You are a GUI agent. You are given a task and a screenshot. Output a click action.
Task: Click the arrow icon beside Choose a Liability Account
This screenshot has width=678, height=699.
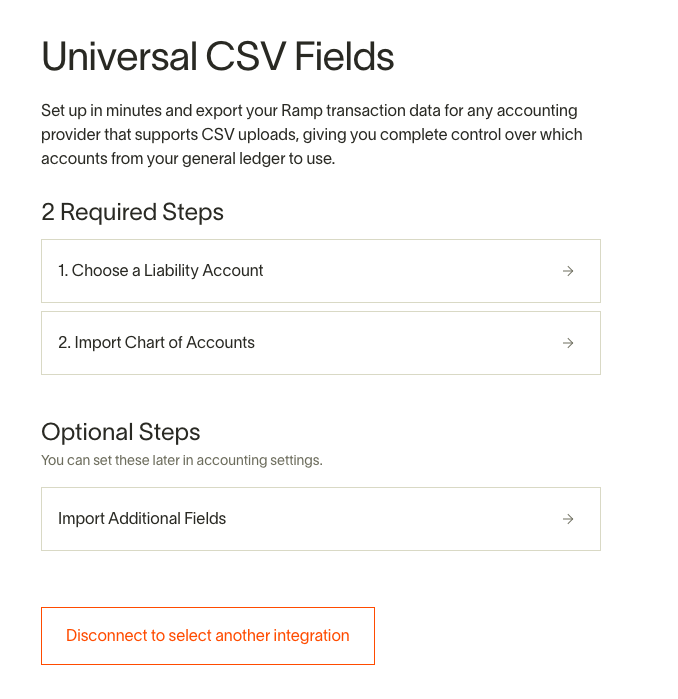(x=567, y=271)
